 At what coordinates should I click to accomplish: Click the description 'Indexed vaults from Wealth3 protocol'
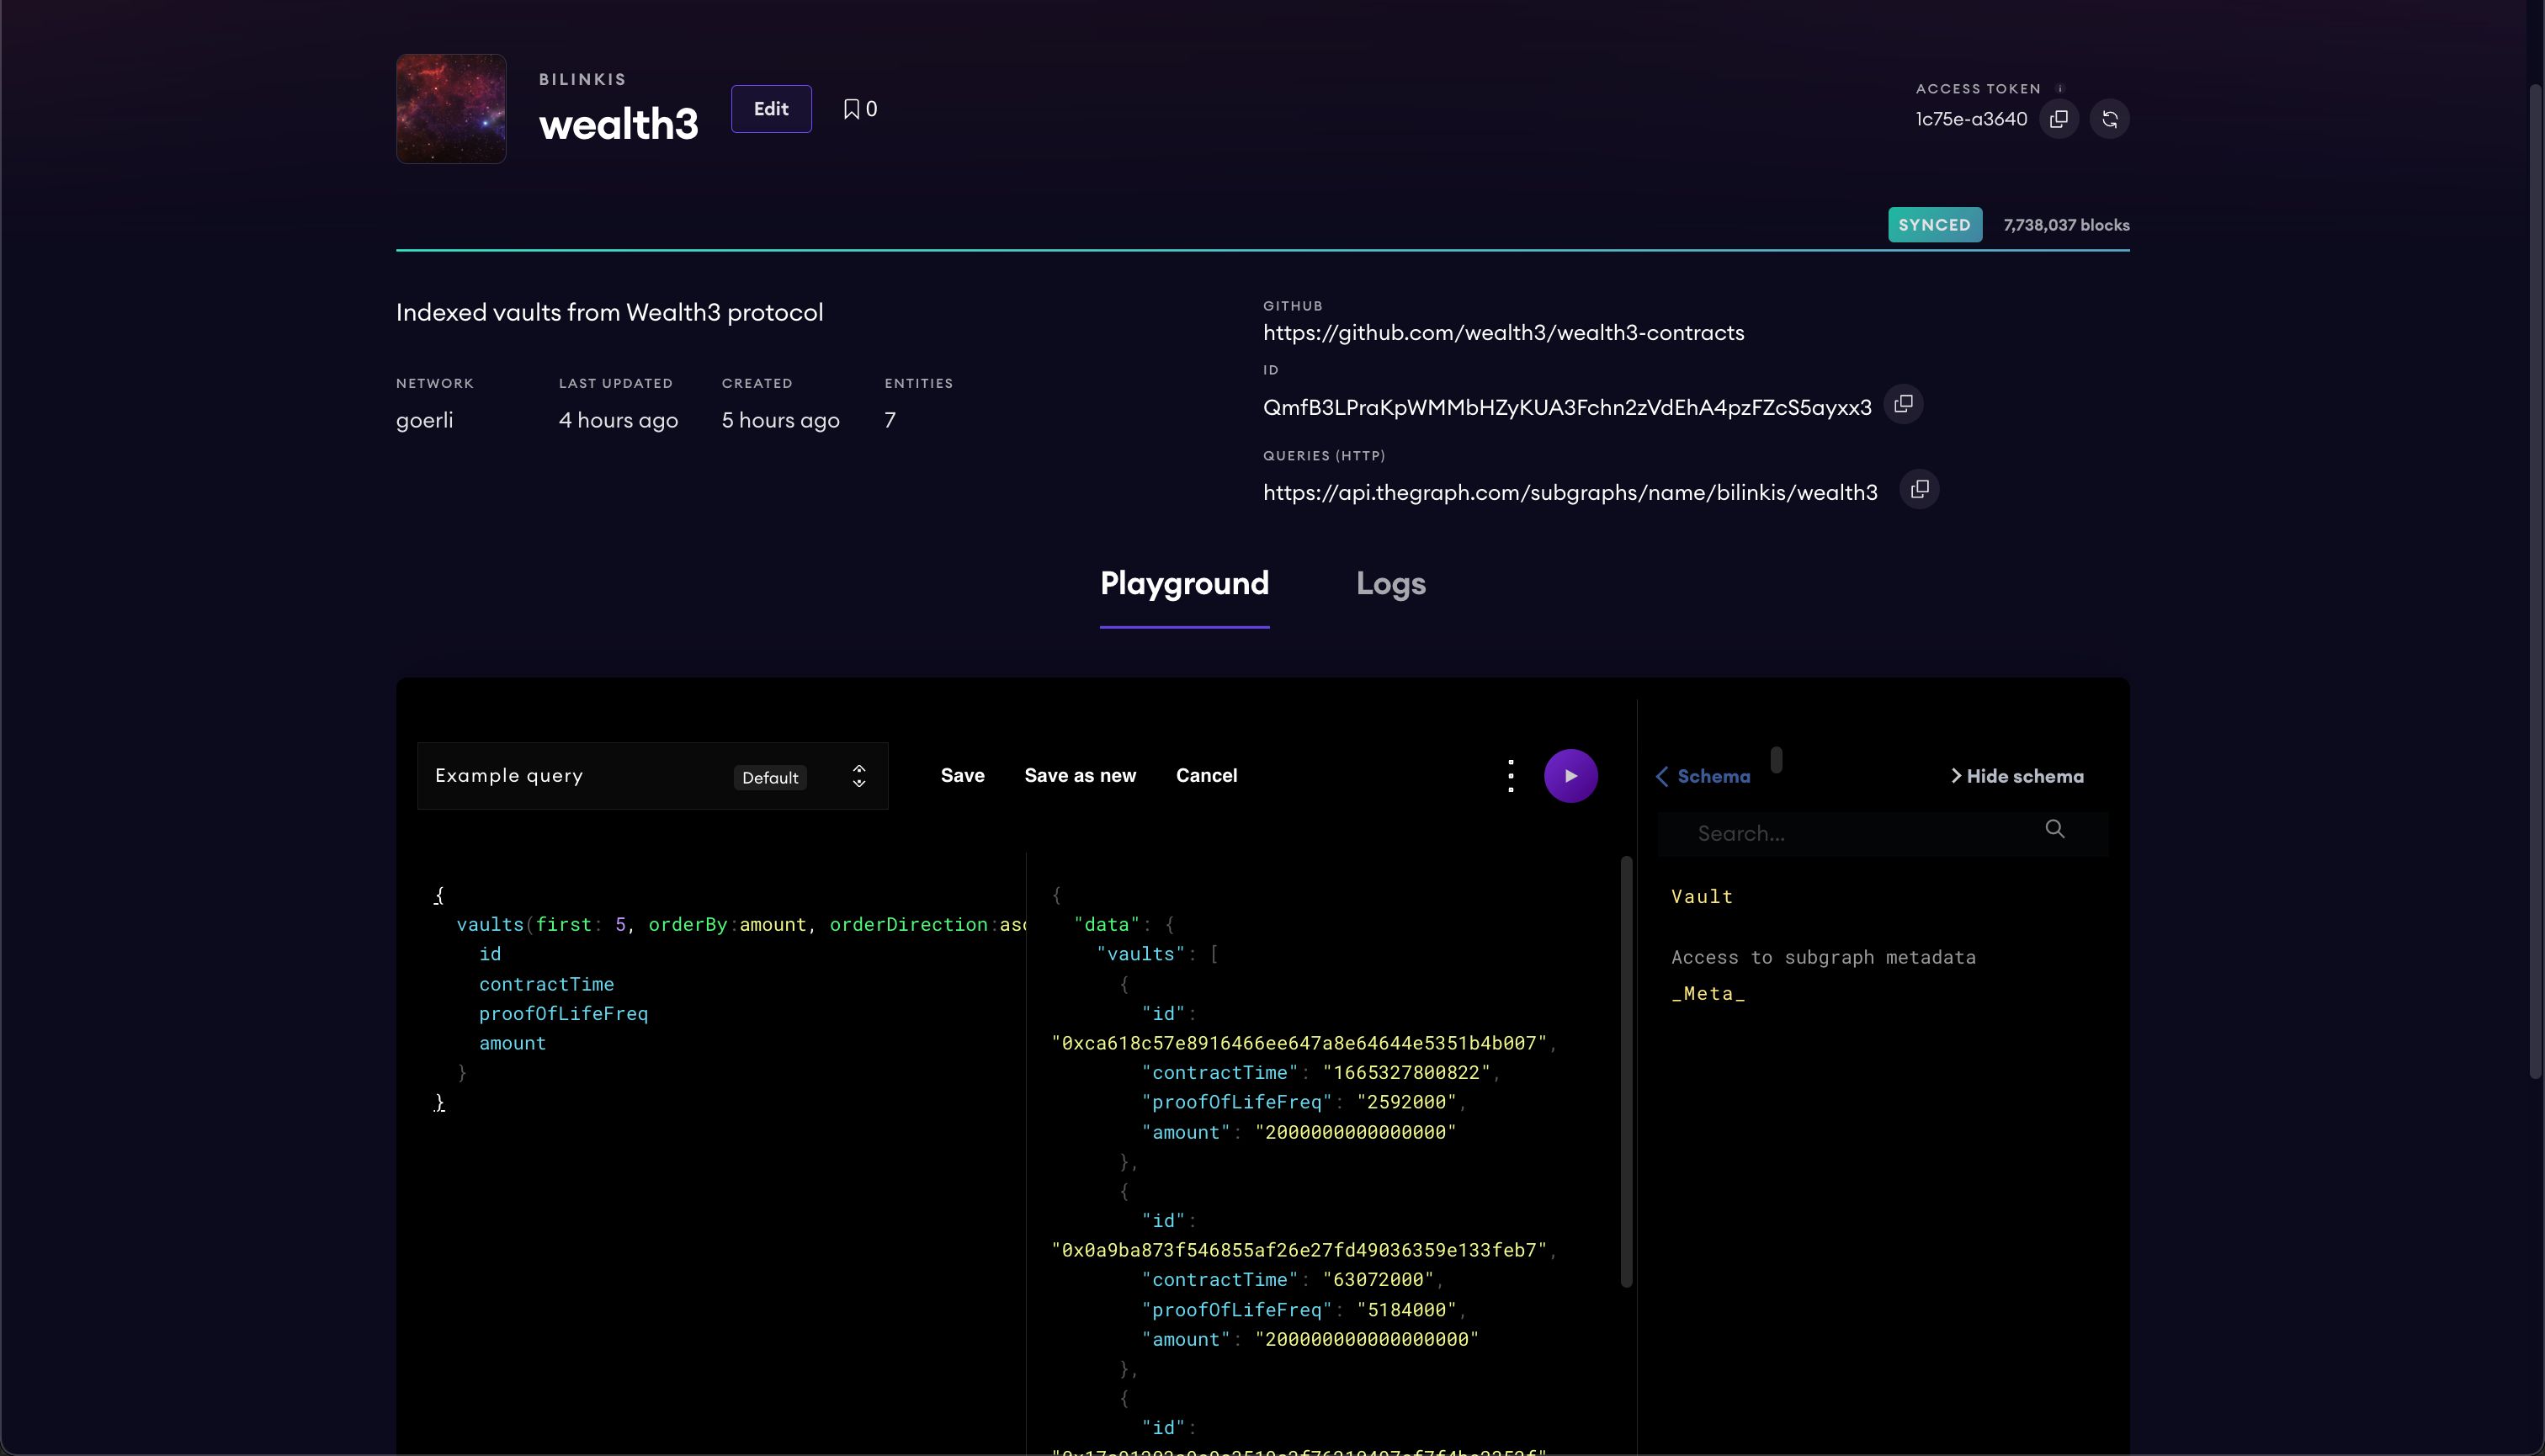point(609,312)
